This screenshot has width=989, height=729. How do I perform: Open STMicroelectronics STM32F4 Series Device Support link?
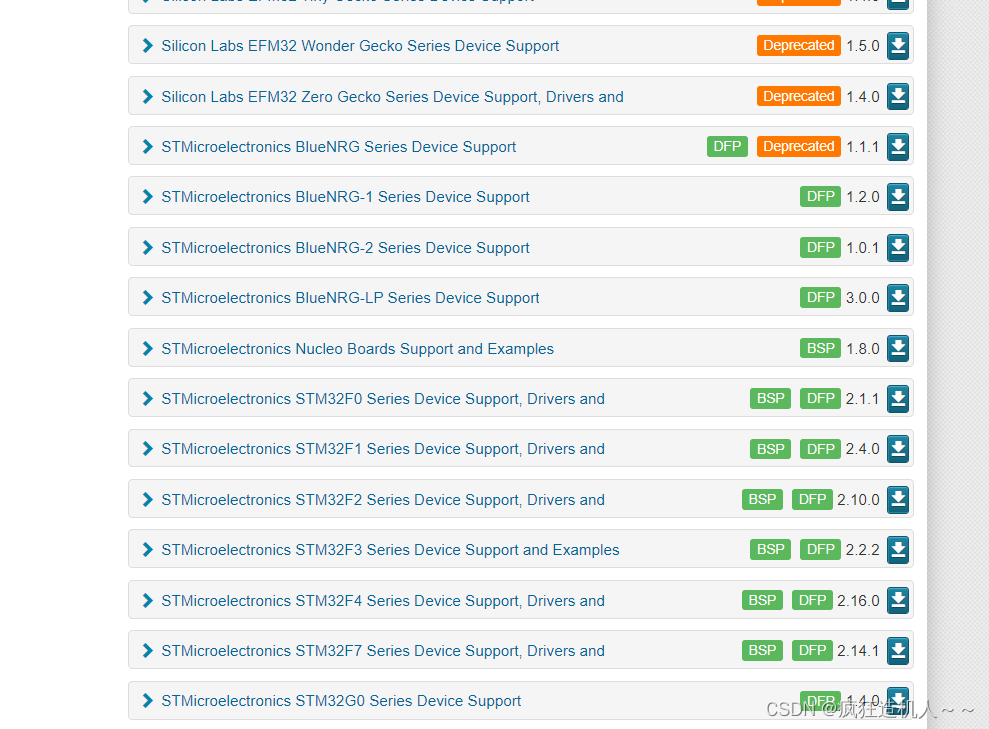pyautogui.click(x=383, y=601)
